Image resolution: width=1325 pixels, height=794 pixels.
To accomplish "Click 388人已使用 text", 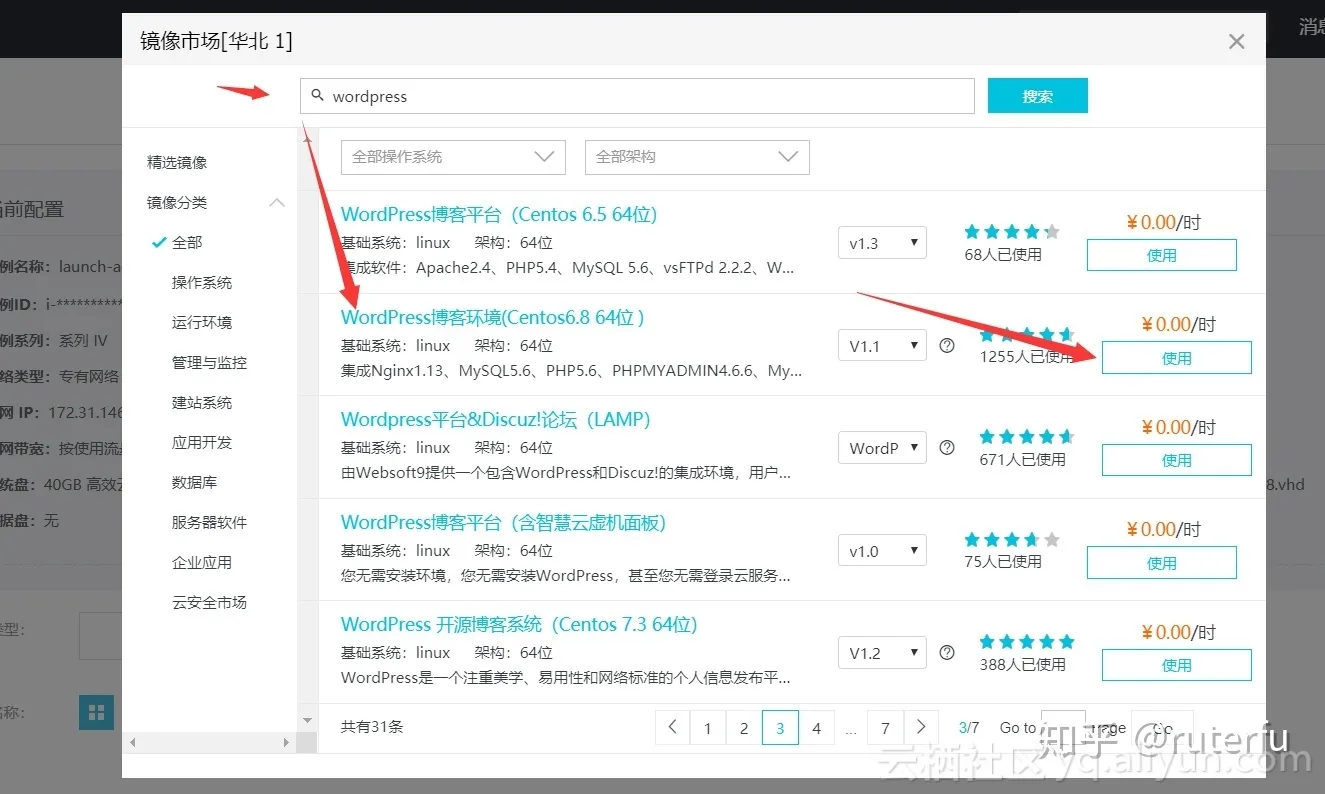I will point(1023,664).
